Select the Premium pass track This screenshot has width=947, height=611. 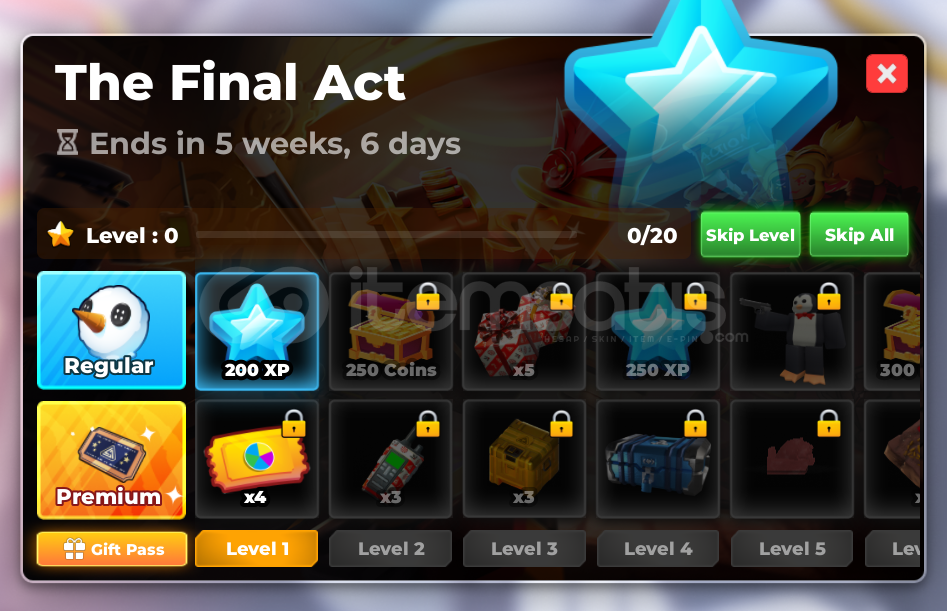[111, 460]
